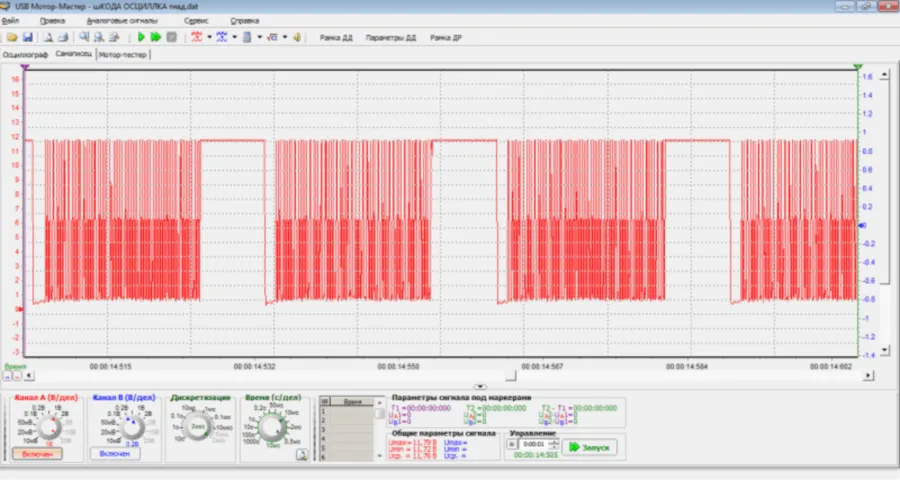This screenshot has height=480, width=900.
Task: Click the blue channel zero-level marker on right axis
Action: [862, 225]
